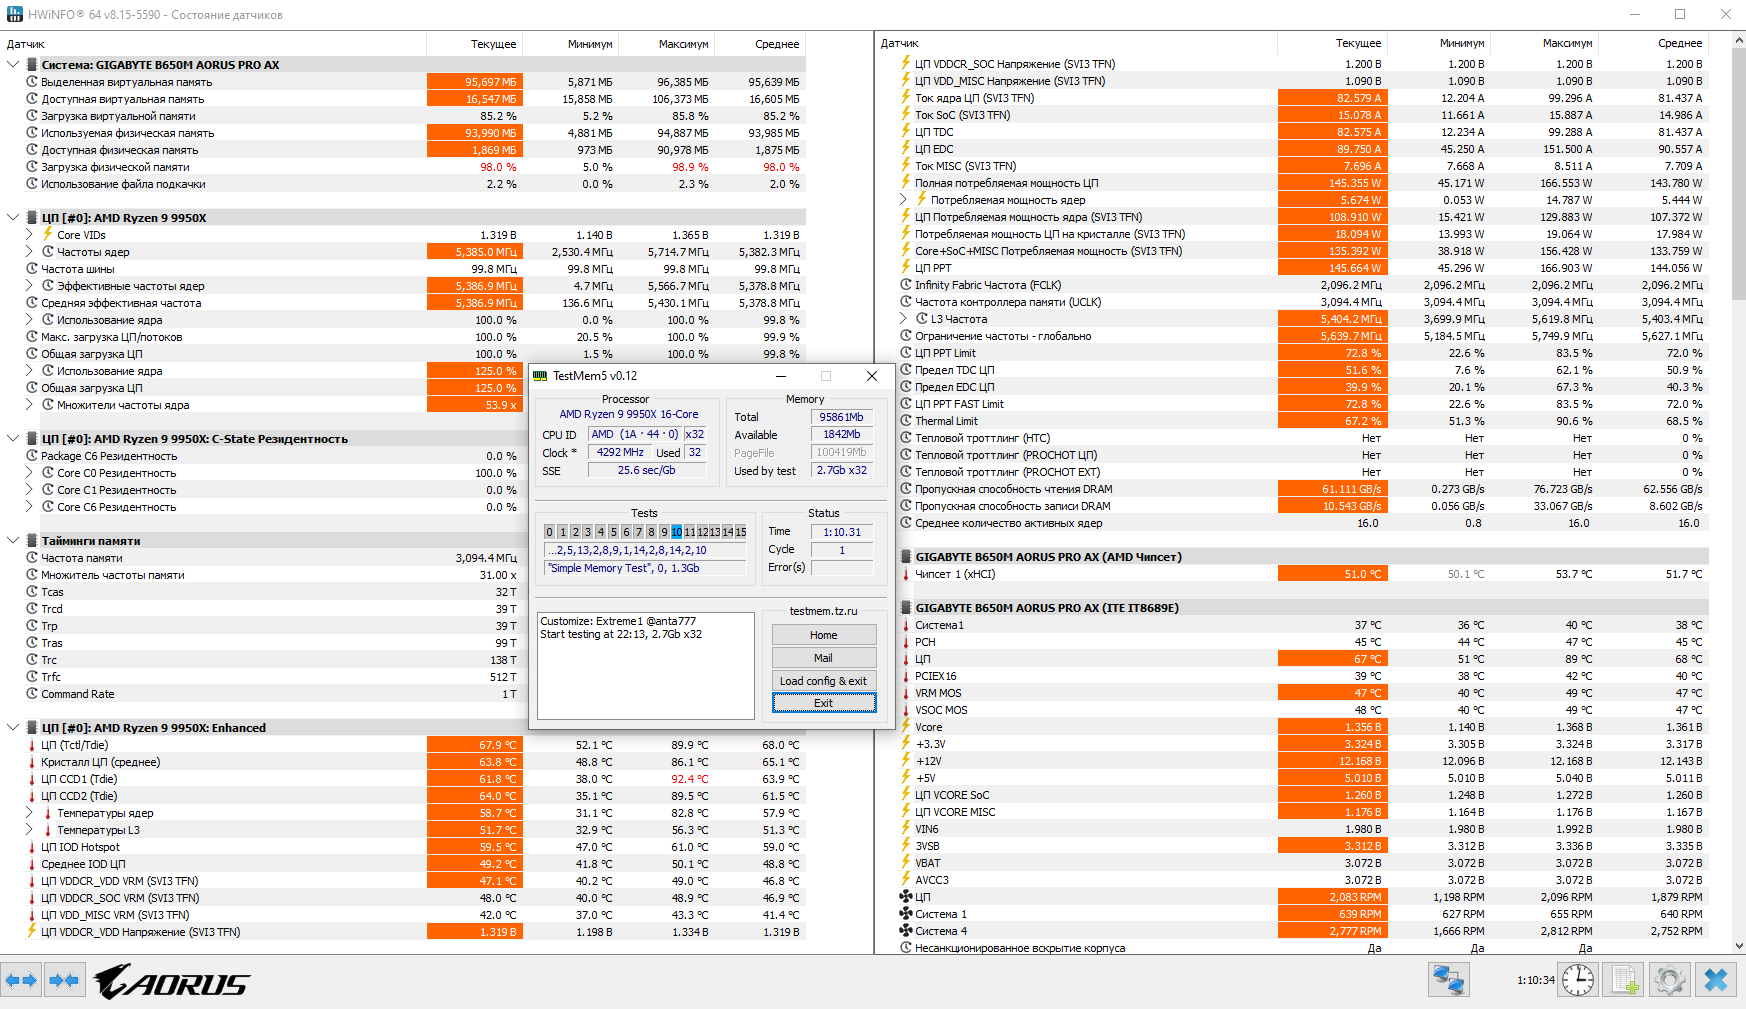Screen dimensions: 1746x1009
Task: Select the Несанкционированное вскрытие корпуса row
Action: click(1303, 948)
